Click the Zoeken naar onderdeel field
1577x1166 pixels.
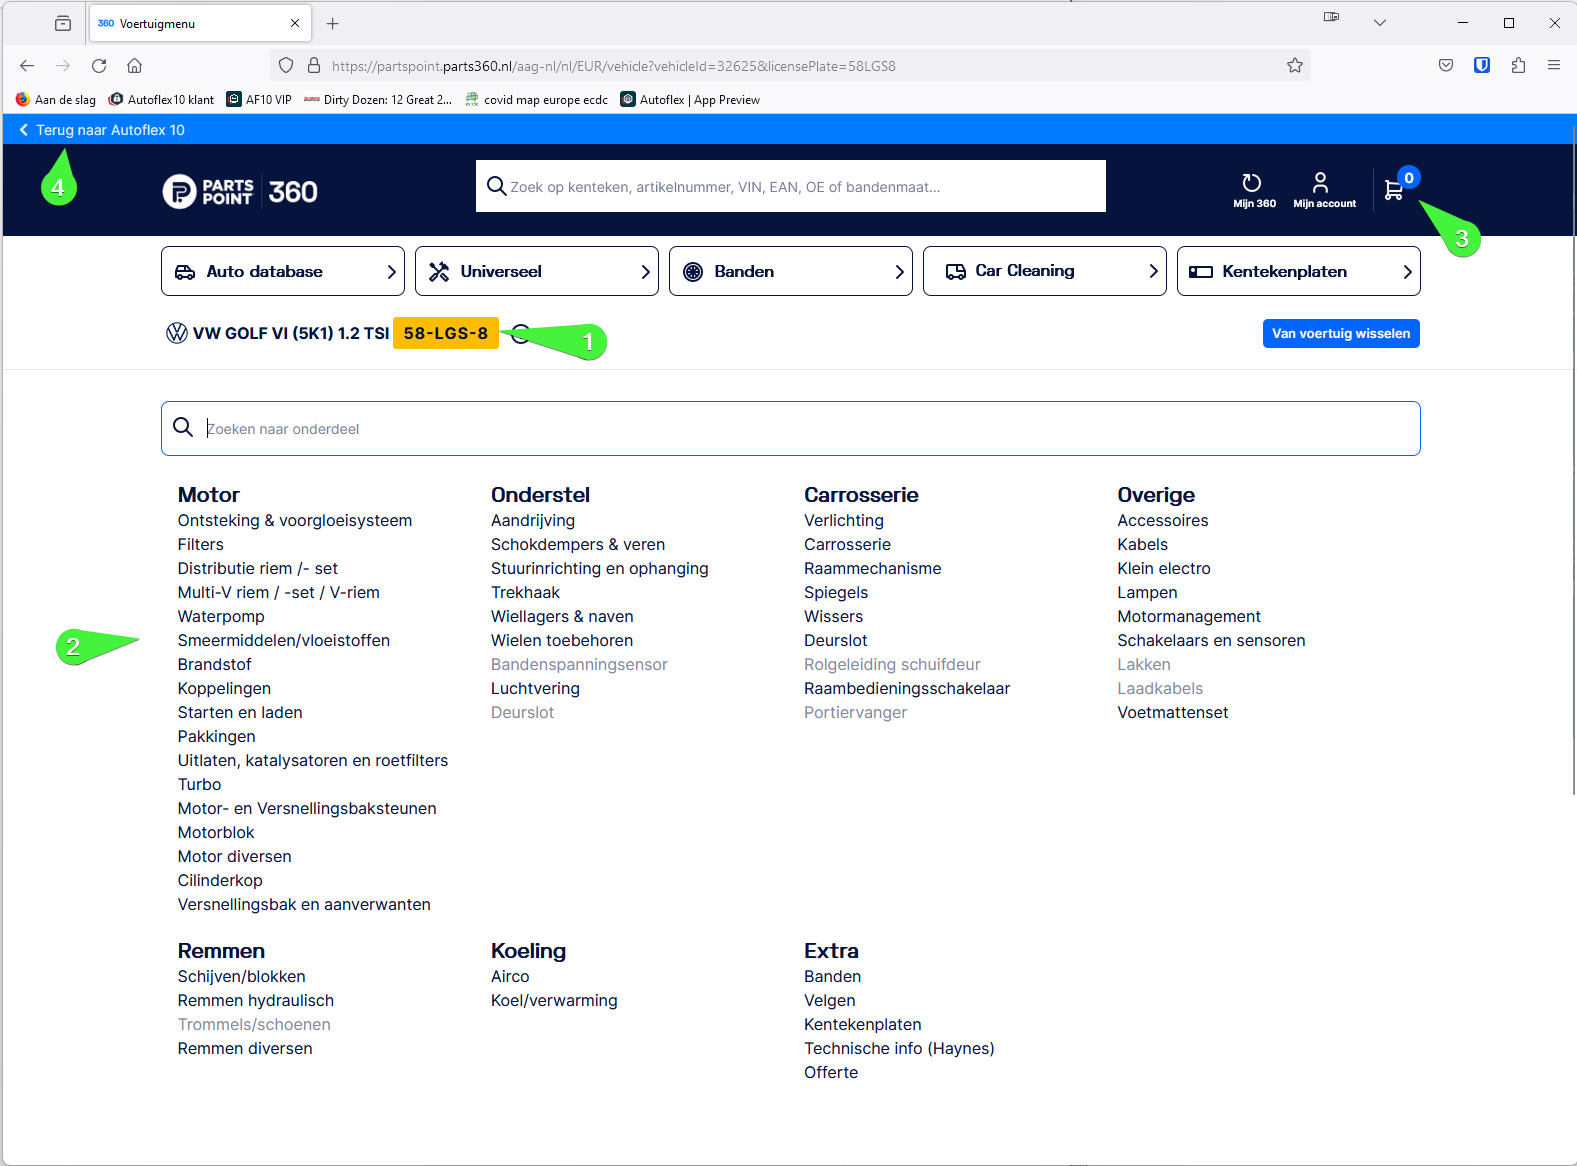pos(790,429)
